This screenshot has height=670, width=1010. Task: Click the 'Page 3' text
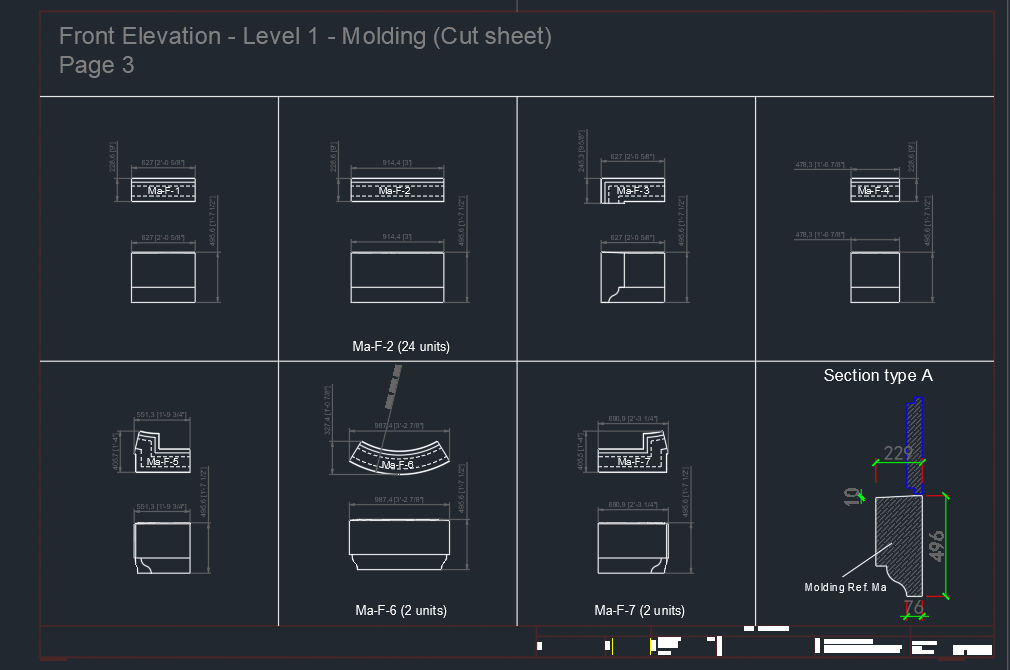click(x=97, y=65)
